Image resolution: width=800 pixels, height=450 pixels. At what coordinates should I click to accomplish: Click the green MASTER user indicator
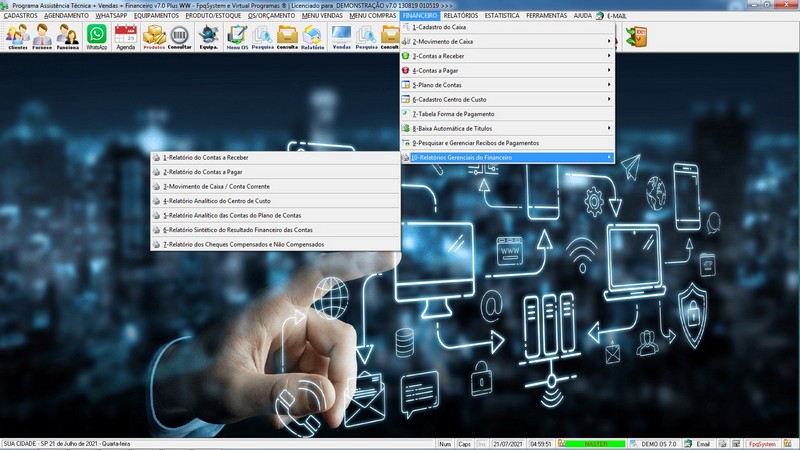point(595,444)
